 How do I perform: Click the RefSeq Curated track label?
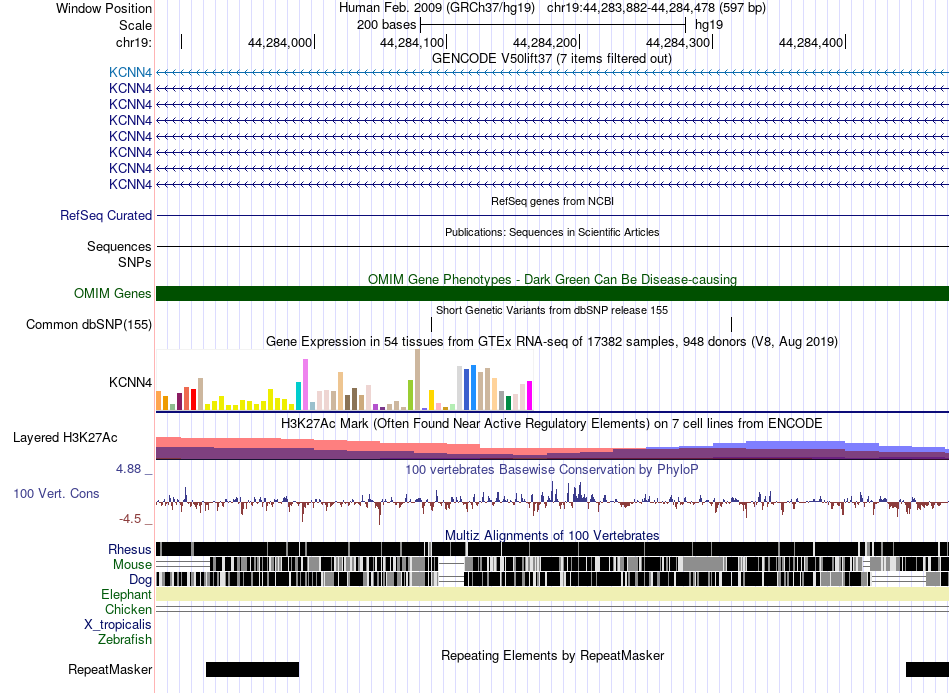[x=106, y=216]
